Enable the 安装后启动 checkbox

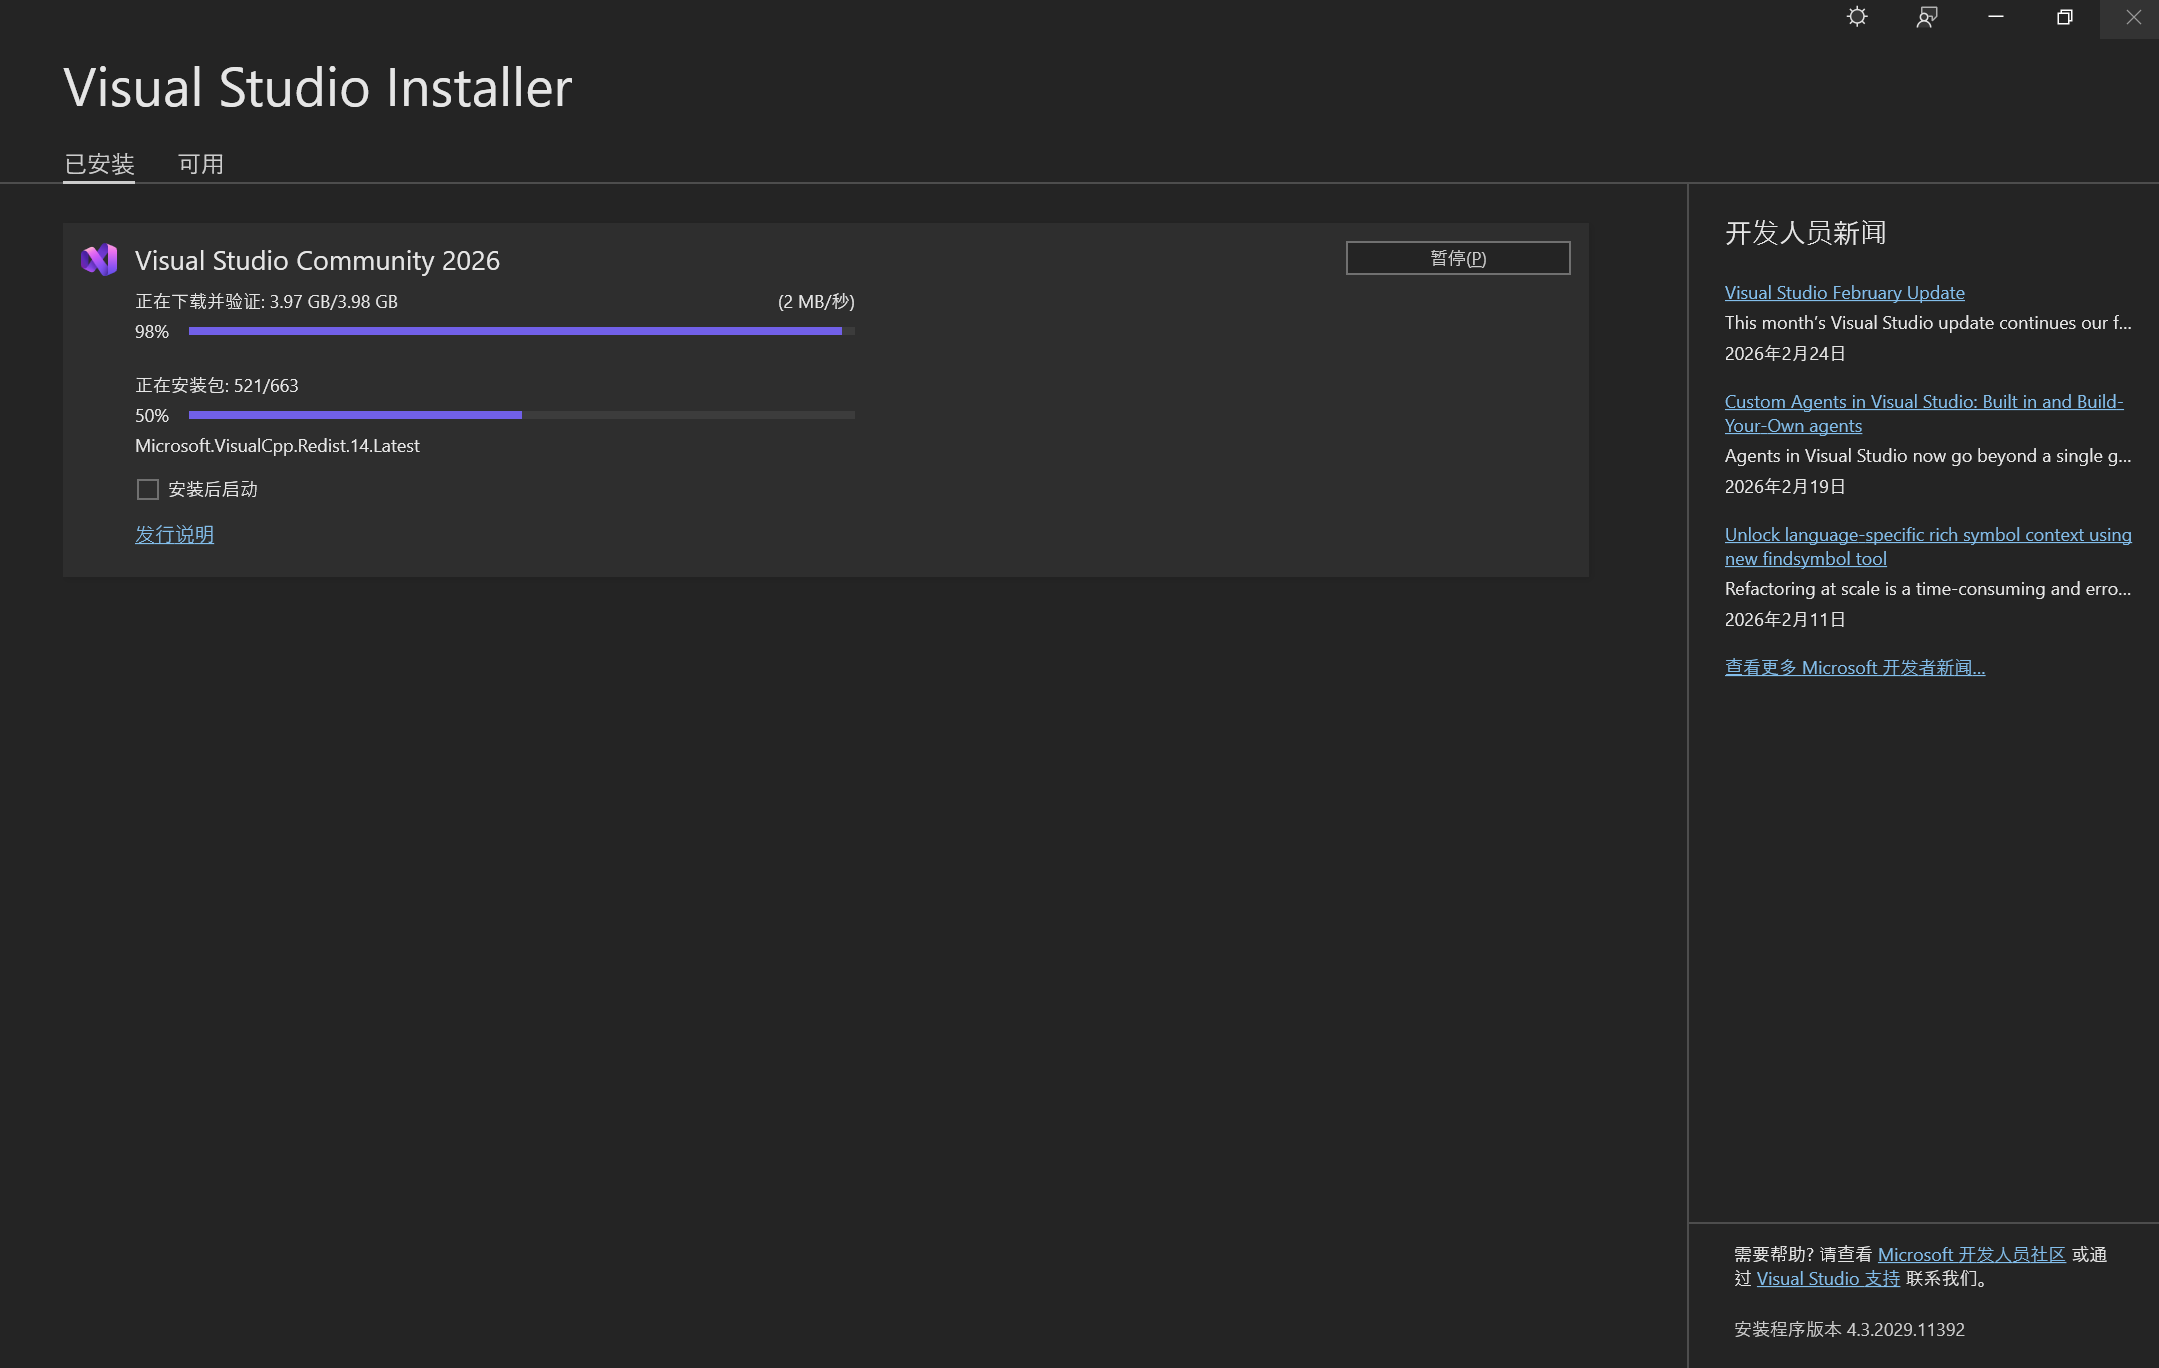click(148, 489)
